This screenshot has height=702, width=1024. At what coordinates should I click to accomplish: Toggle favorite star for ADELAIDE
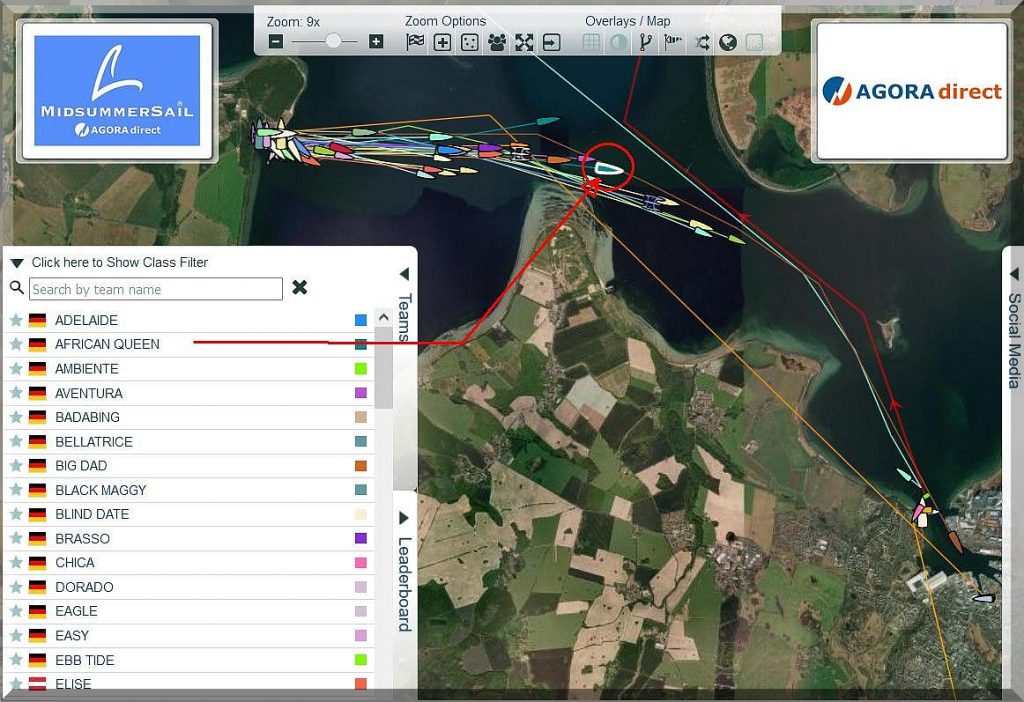coord(16,320)
